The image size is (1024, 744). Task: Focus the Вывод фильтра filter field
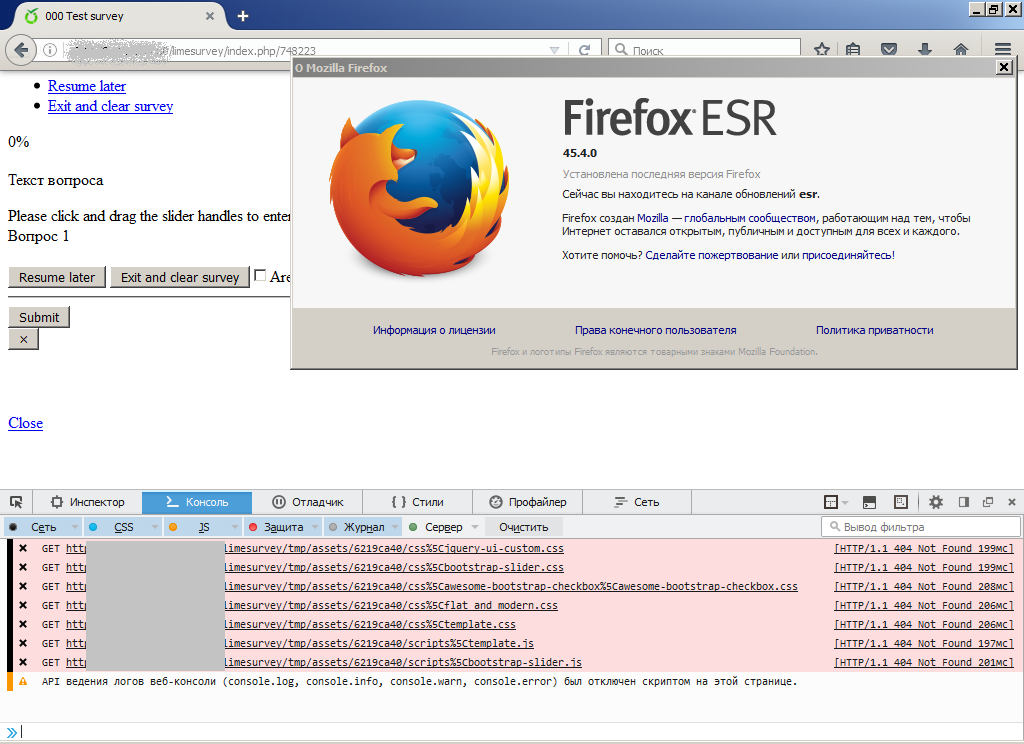tap(921, 526)
